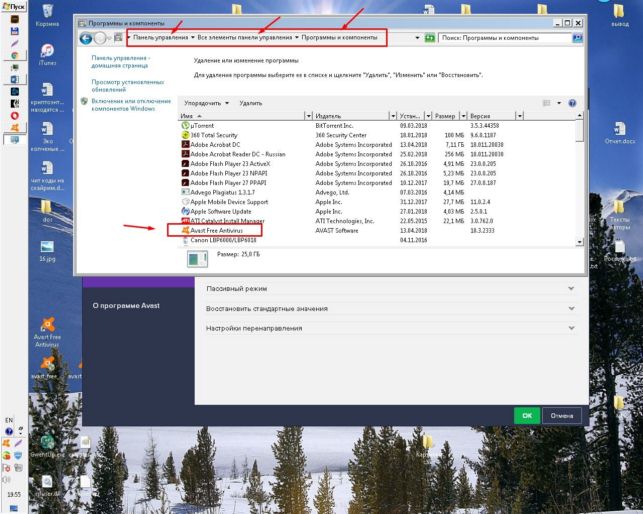Click the Word icon in the taskbar
643x514 pixels.
point(14,79)
